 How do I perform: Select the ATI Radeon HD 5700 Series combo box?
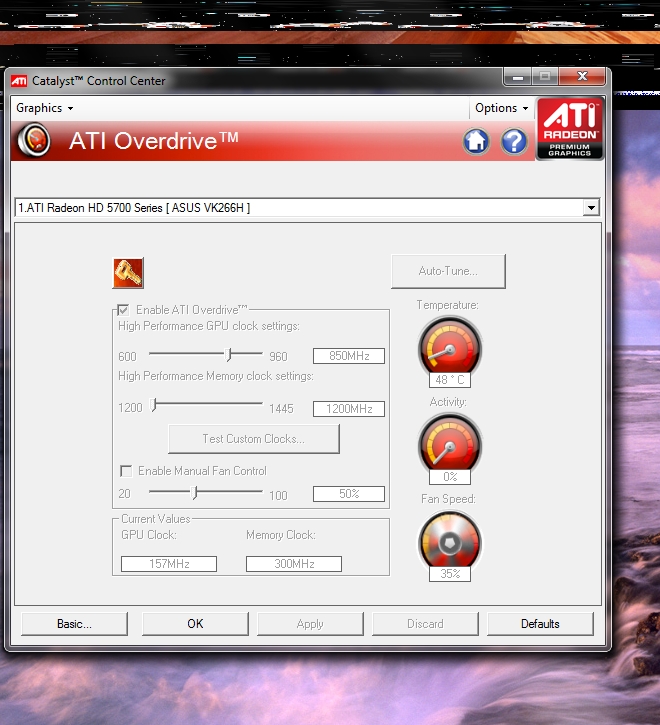[x=307, y=208]
